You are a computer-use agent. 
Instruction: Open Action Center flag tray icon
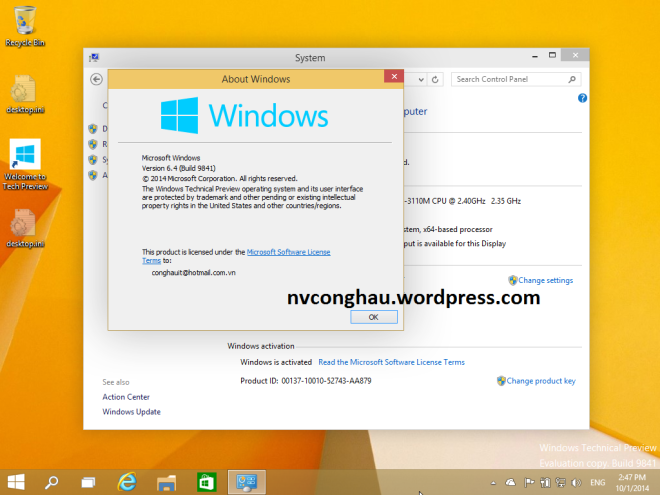click(529, 482)
